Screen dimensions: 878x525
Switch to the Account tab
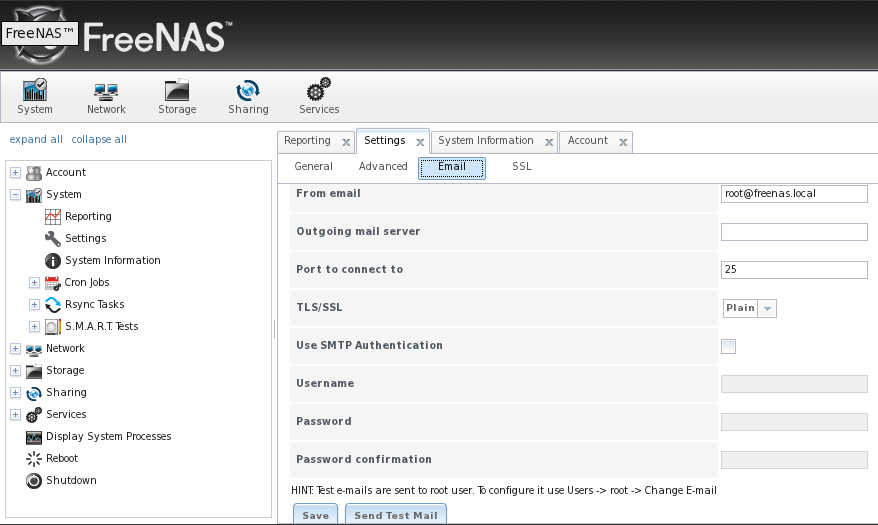pos(587,140)
